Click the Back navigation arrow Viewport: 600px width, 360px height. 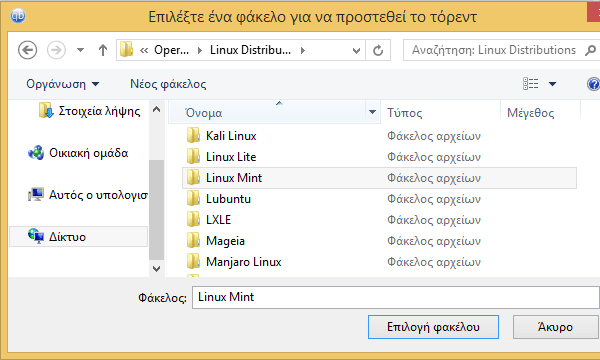tap(28, 50)
